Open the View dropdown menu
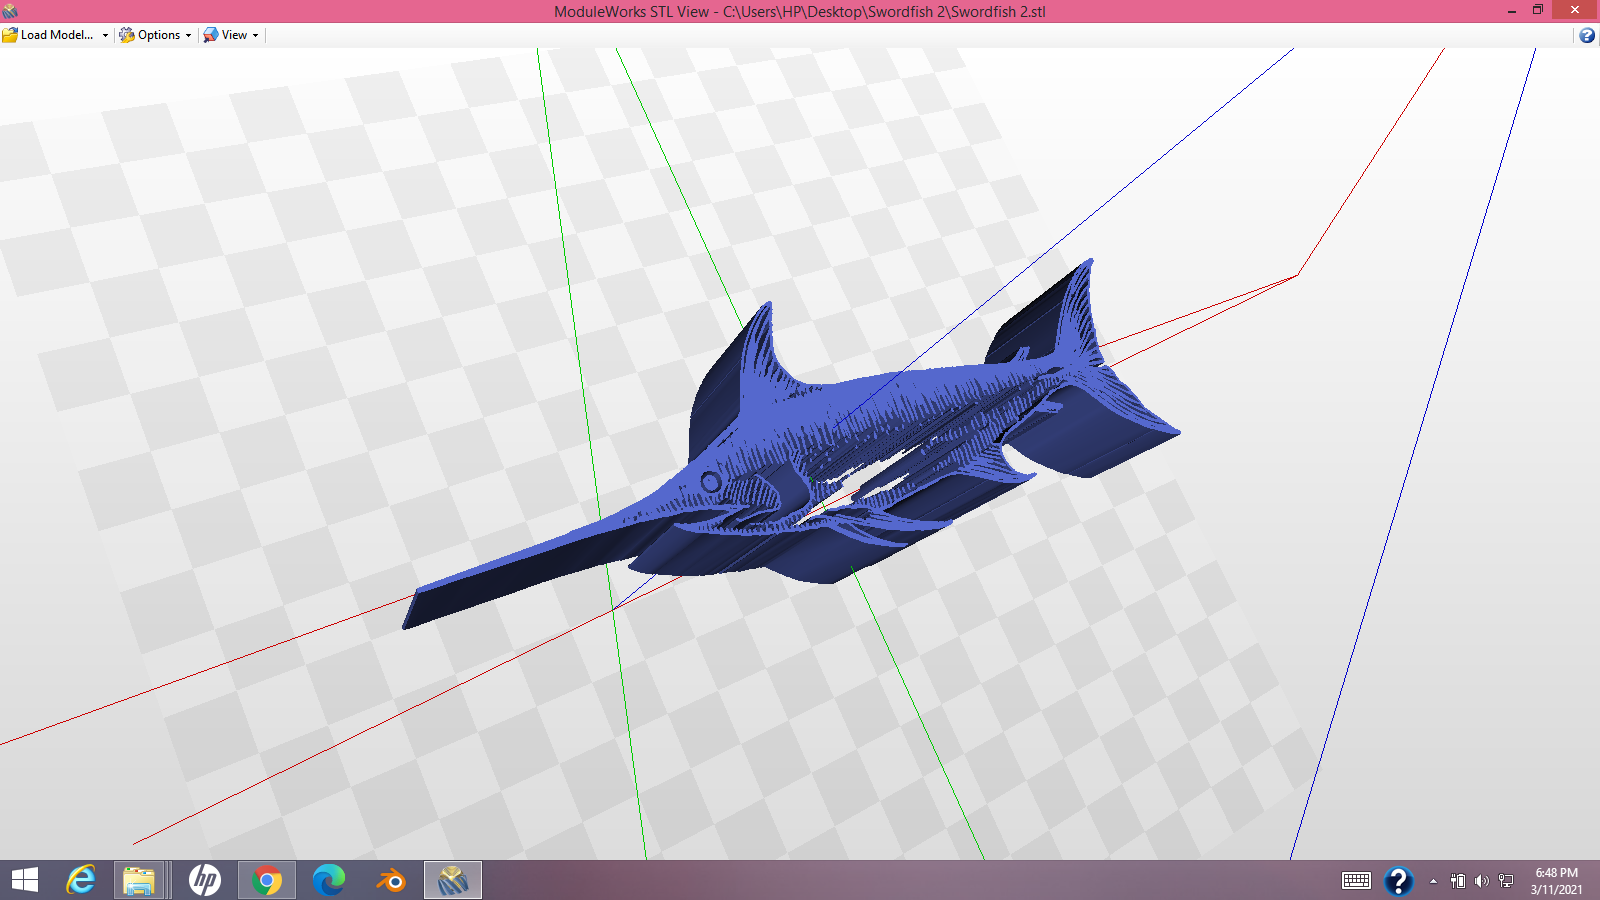The height and width of the screenshot is (900, 1600). point(253,35)
